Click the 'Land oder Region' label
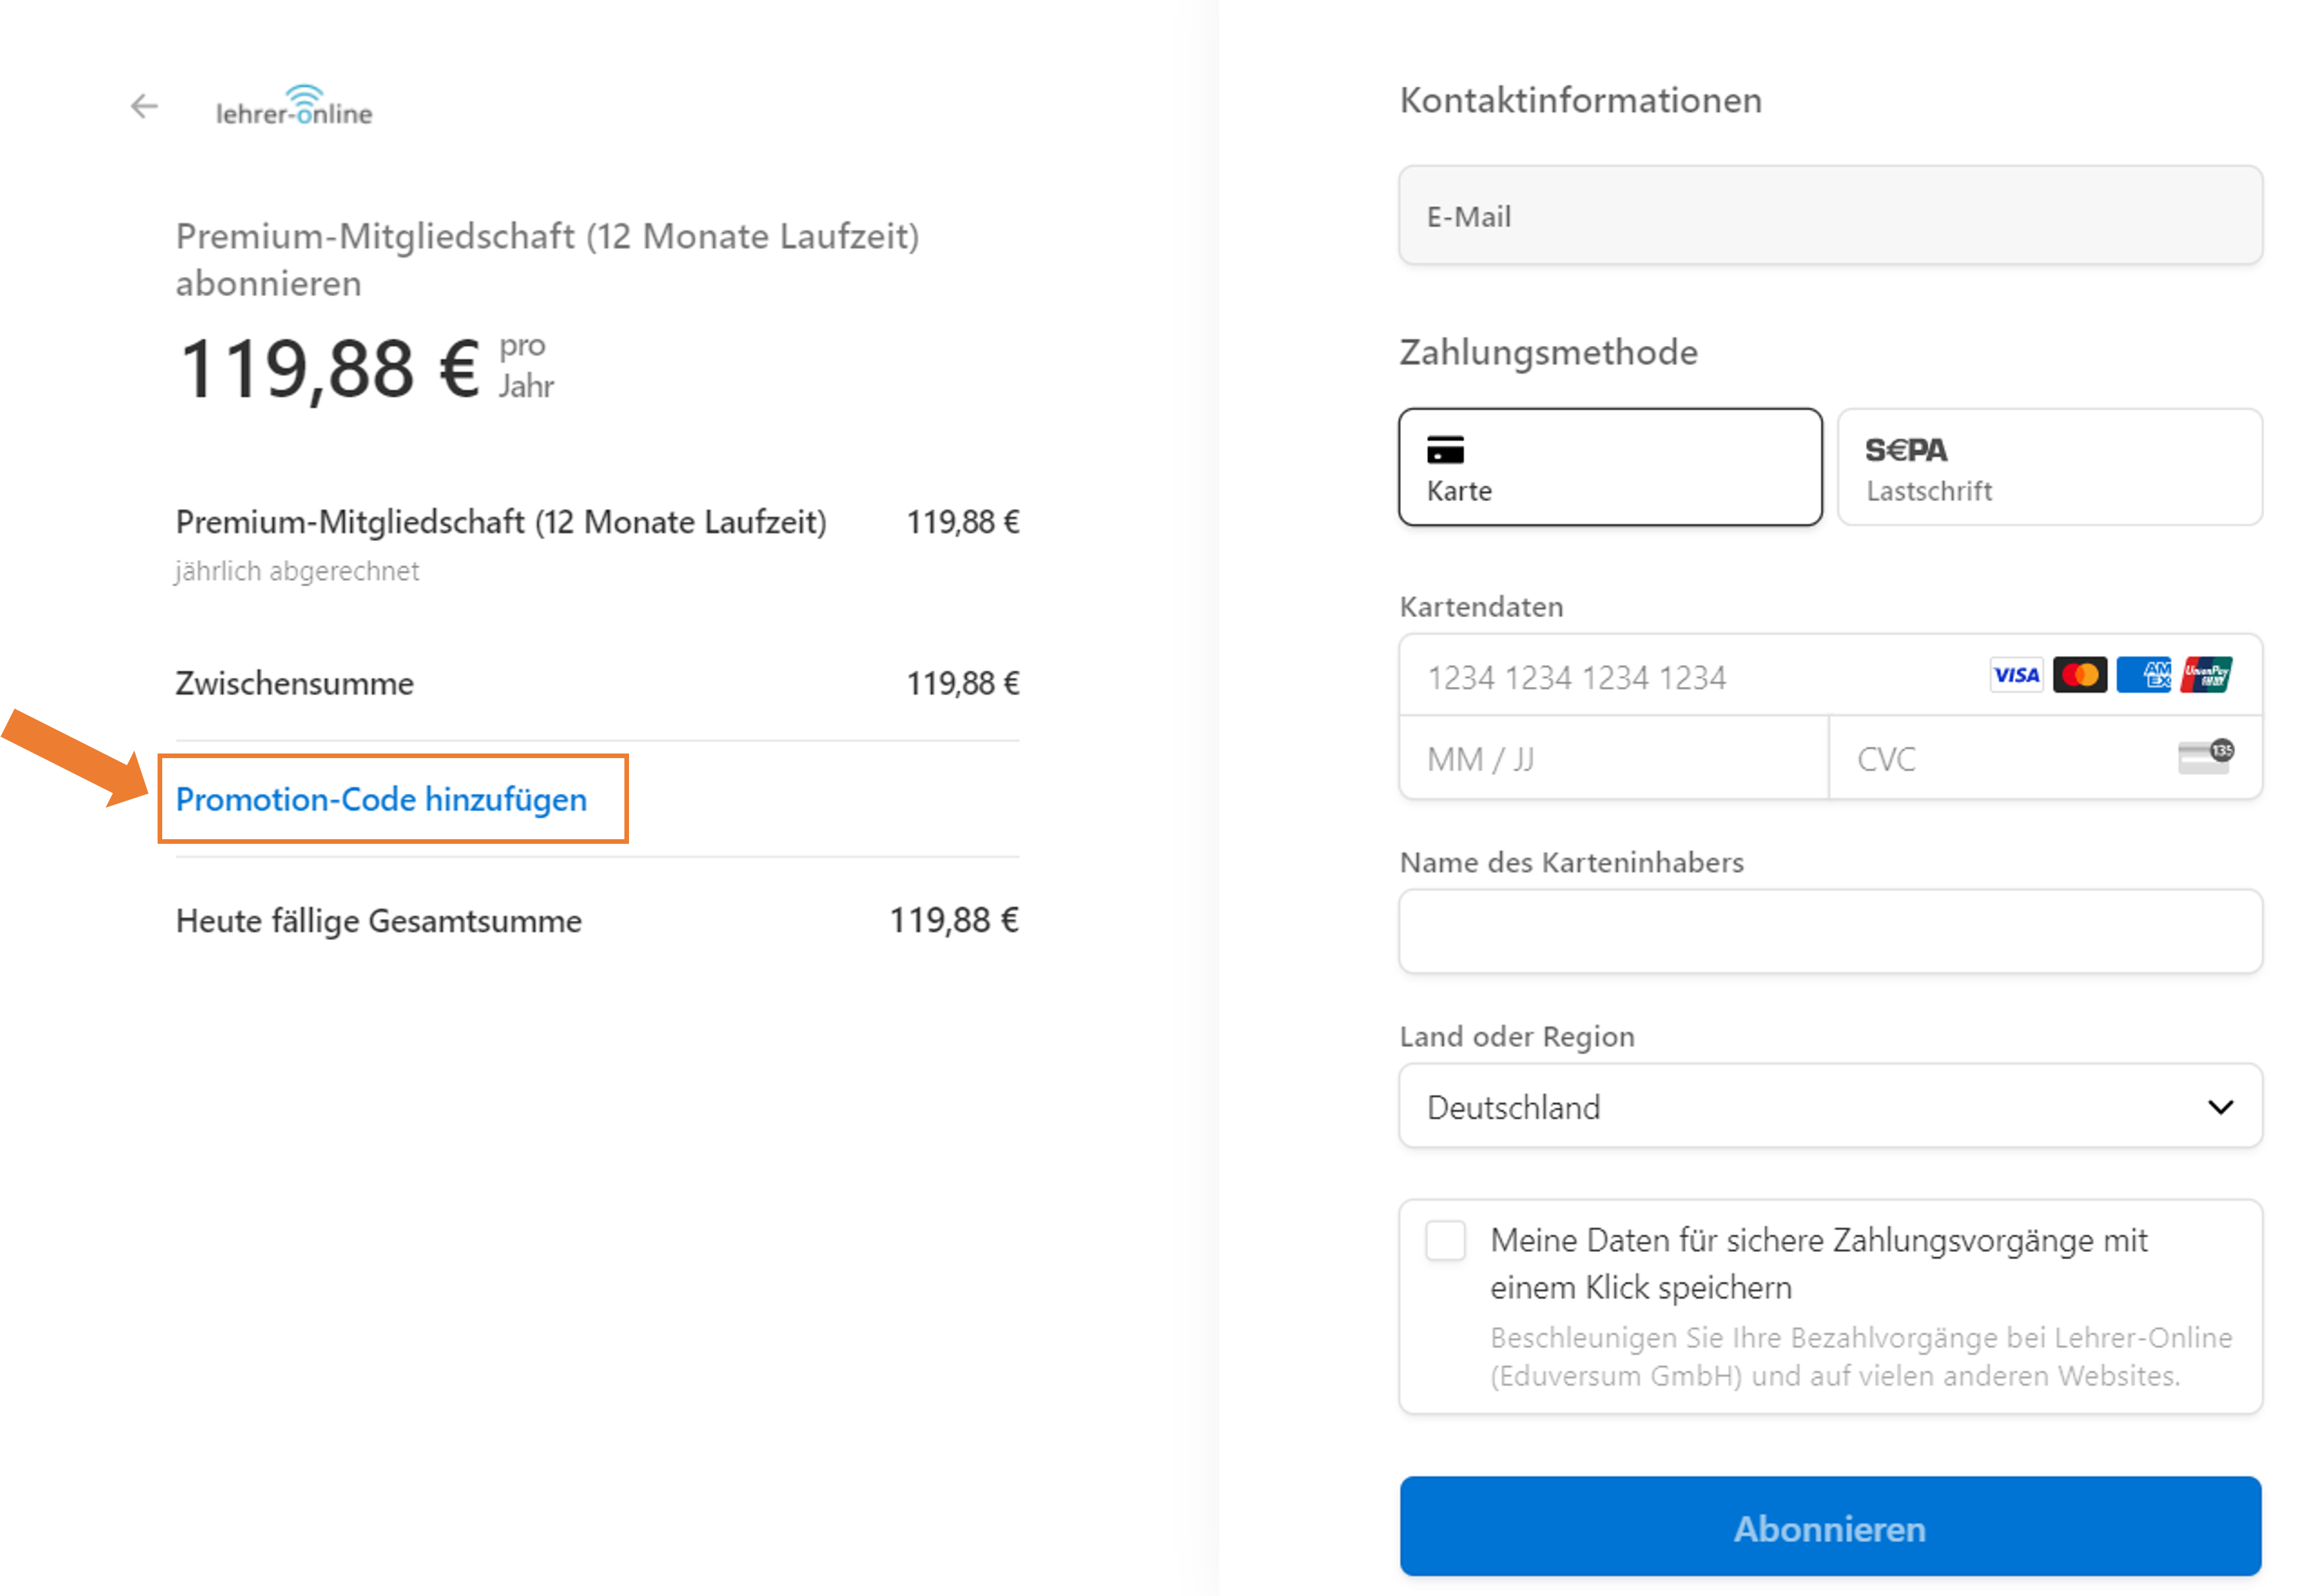This screenshot has height=1596, width=2309. coord(1517,1036)
